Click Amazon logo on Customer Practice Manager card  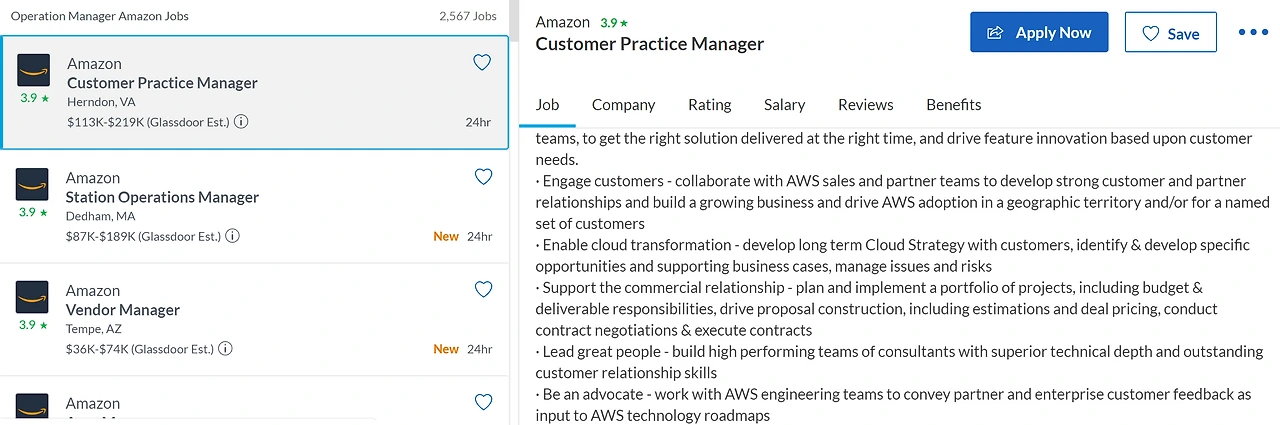33,70
